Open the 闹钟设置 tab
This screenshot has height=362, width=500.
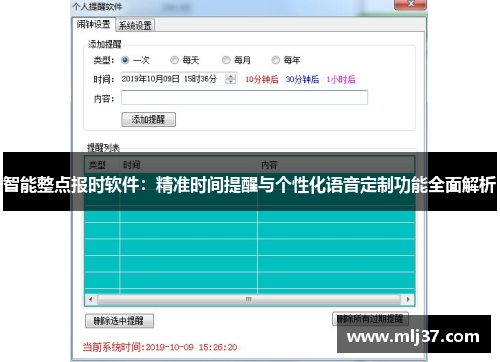pyautogui.click(x=93, y=24)
